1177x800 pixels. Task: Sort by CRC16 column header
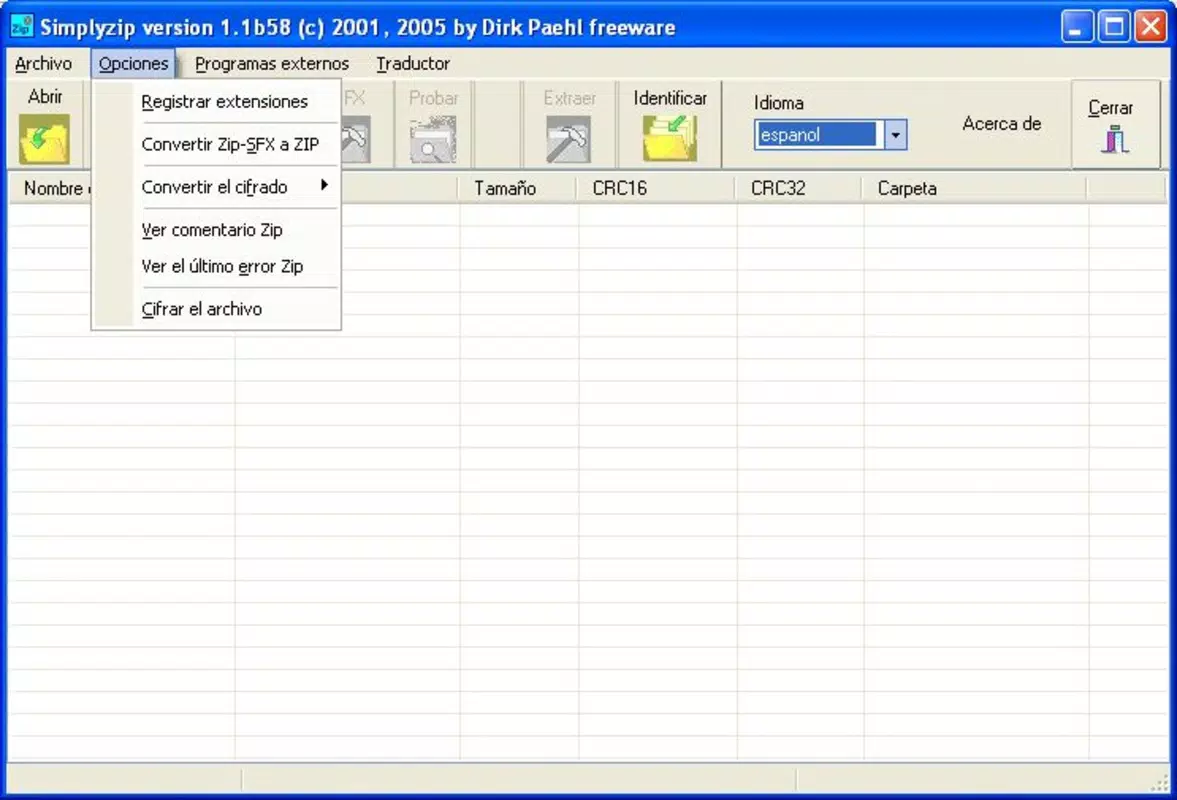(x=656, y=188)
